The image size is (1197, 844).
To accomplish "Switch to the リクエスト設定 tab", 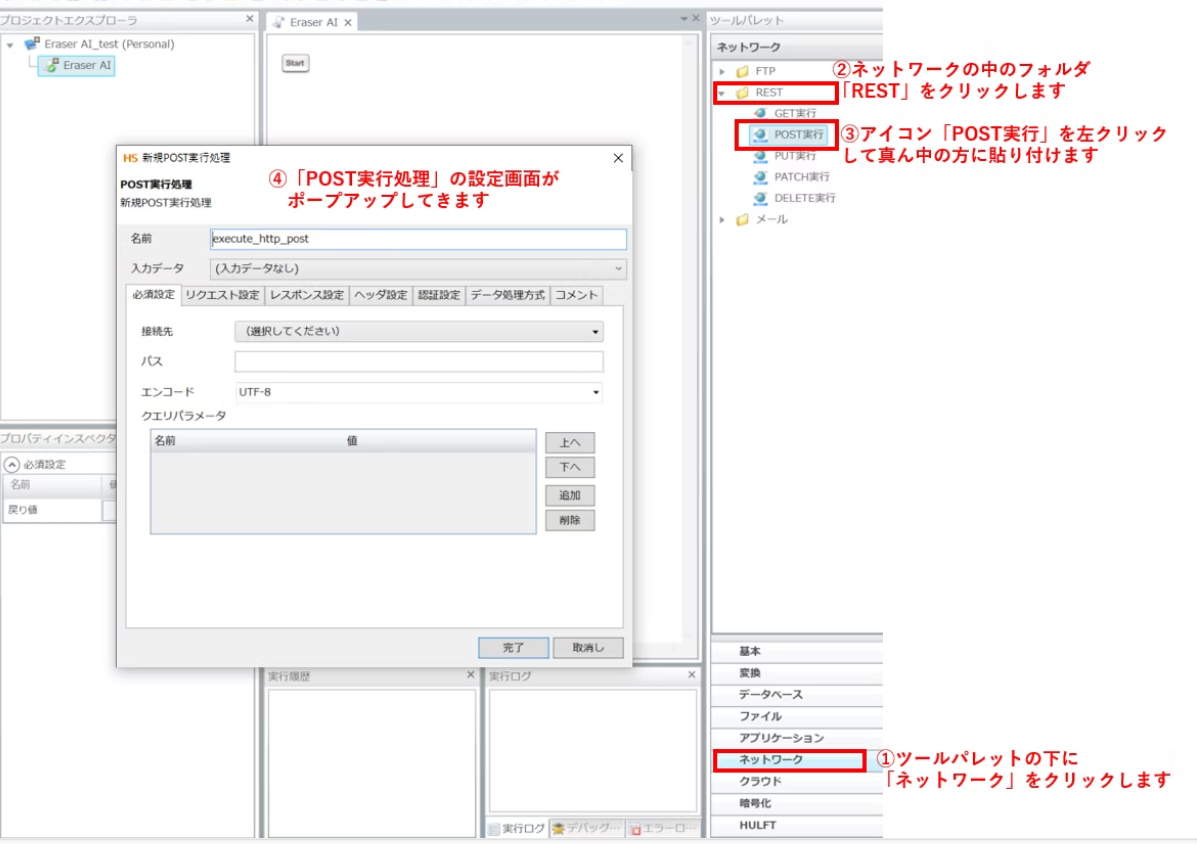I will click(223, 295).
